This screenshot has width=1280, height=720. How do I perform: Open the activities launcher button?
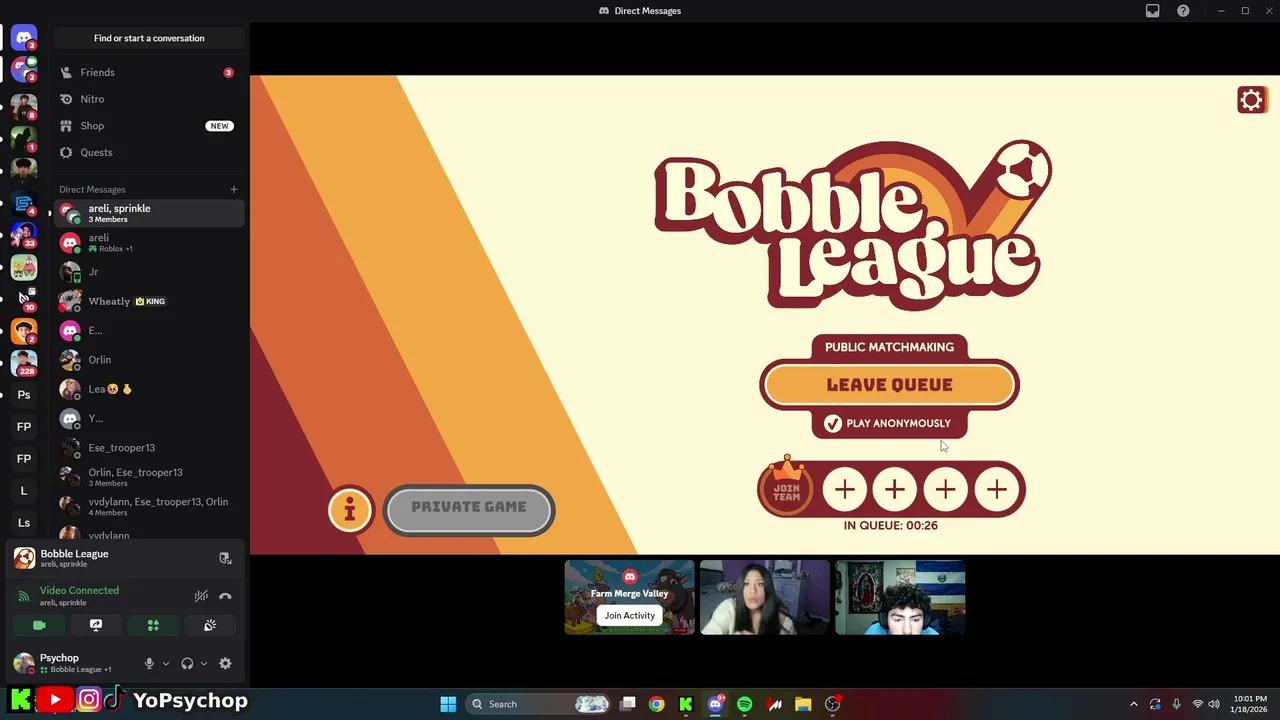pos(153,625)
